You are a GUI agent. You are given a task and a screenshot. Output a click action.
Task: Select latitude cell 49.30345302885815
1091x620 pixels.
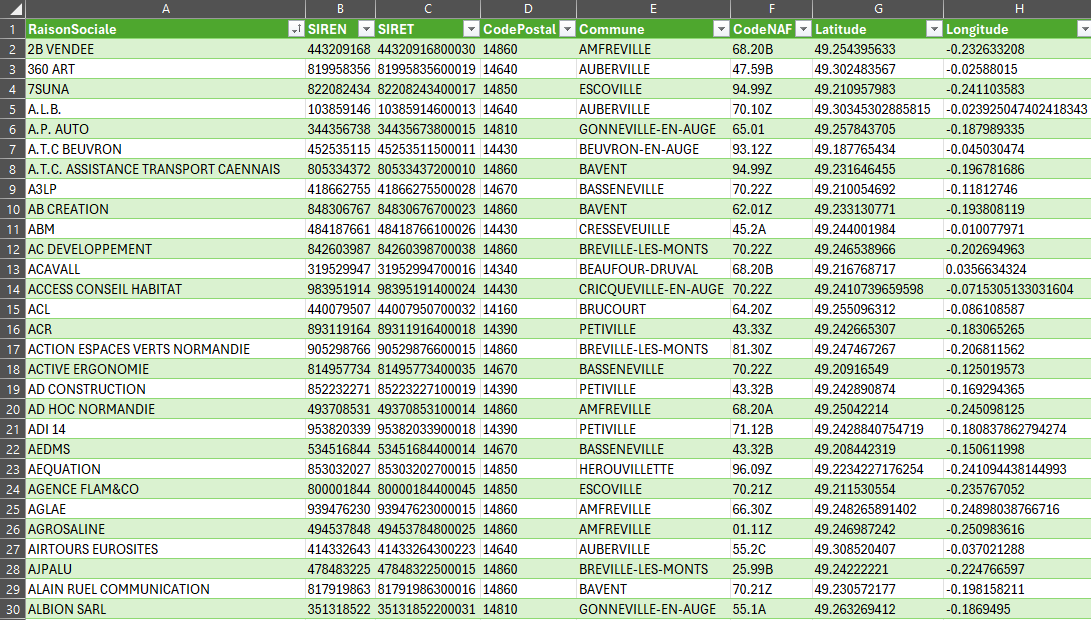click(878, 109)
